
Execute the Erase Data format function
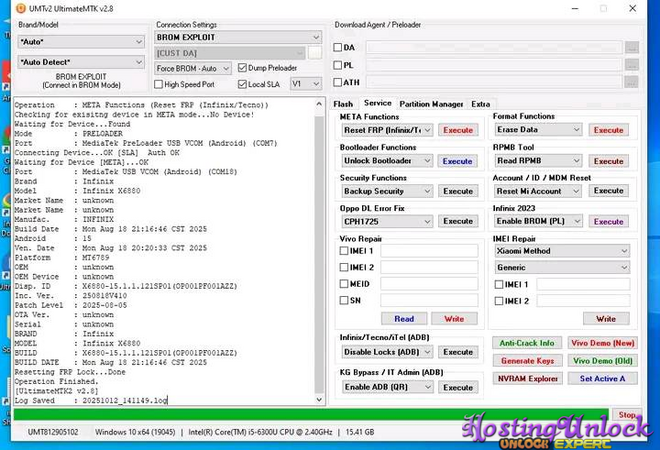pyautogui.click(x=608, y=130)
